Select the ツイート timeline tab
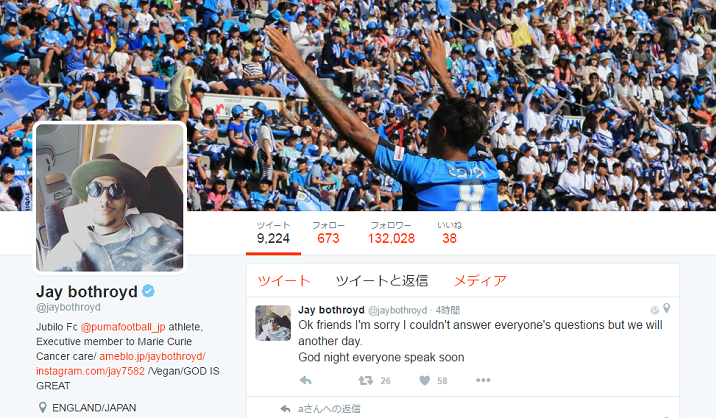 (x=284, y=280)
